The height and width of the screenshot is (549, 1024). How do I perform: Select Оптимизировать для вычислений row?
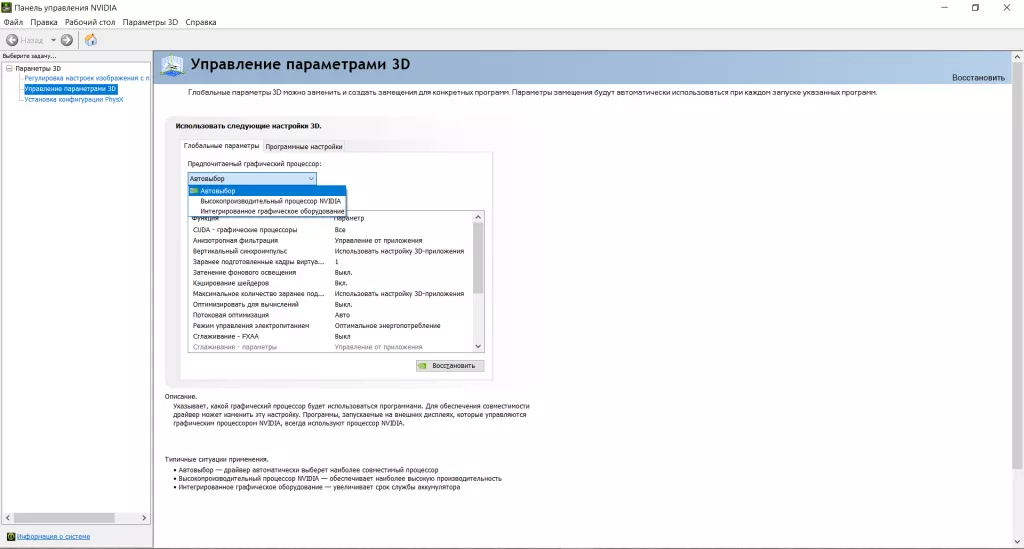tap(330, 304)
